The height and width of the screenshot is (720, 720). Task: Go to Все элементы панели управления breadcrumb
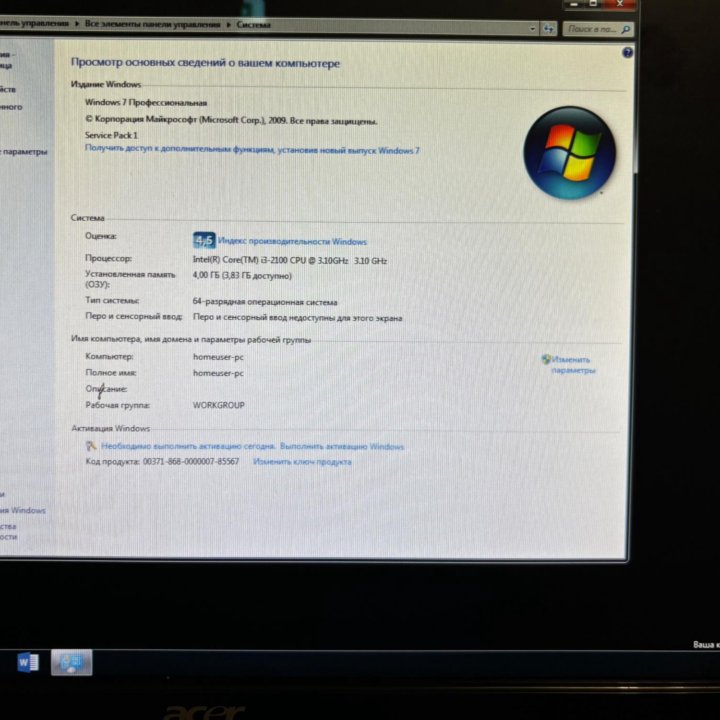[152, 24]
